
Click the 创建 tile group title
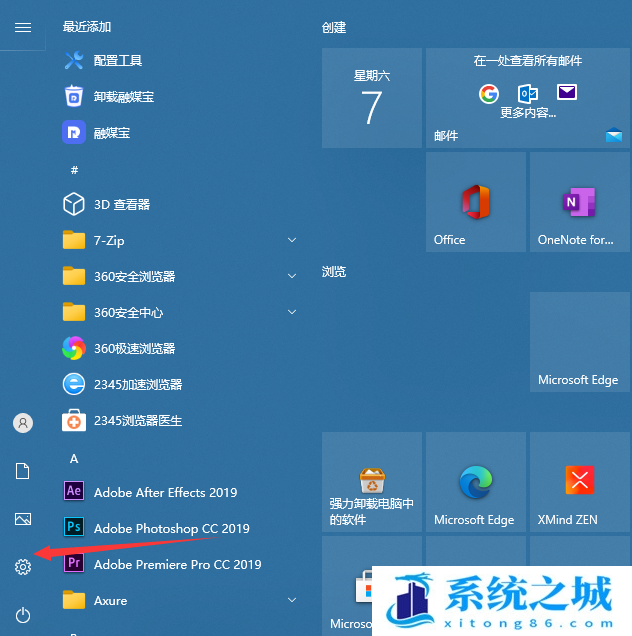[333, 28]
